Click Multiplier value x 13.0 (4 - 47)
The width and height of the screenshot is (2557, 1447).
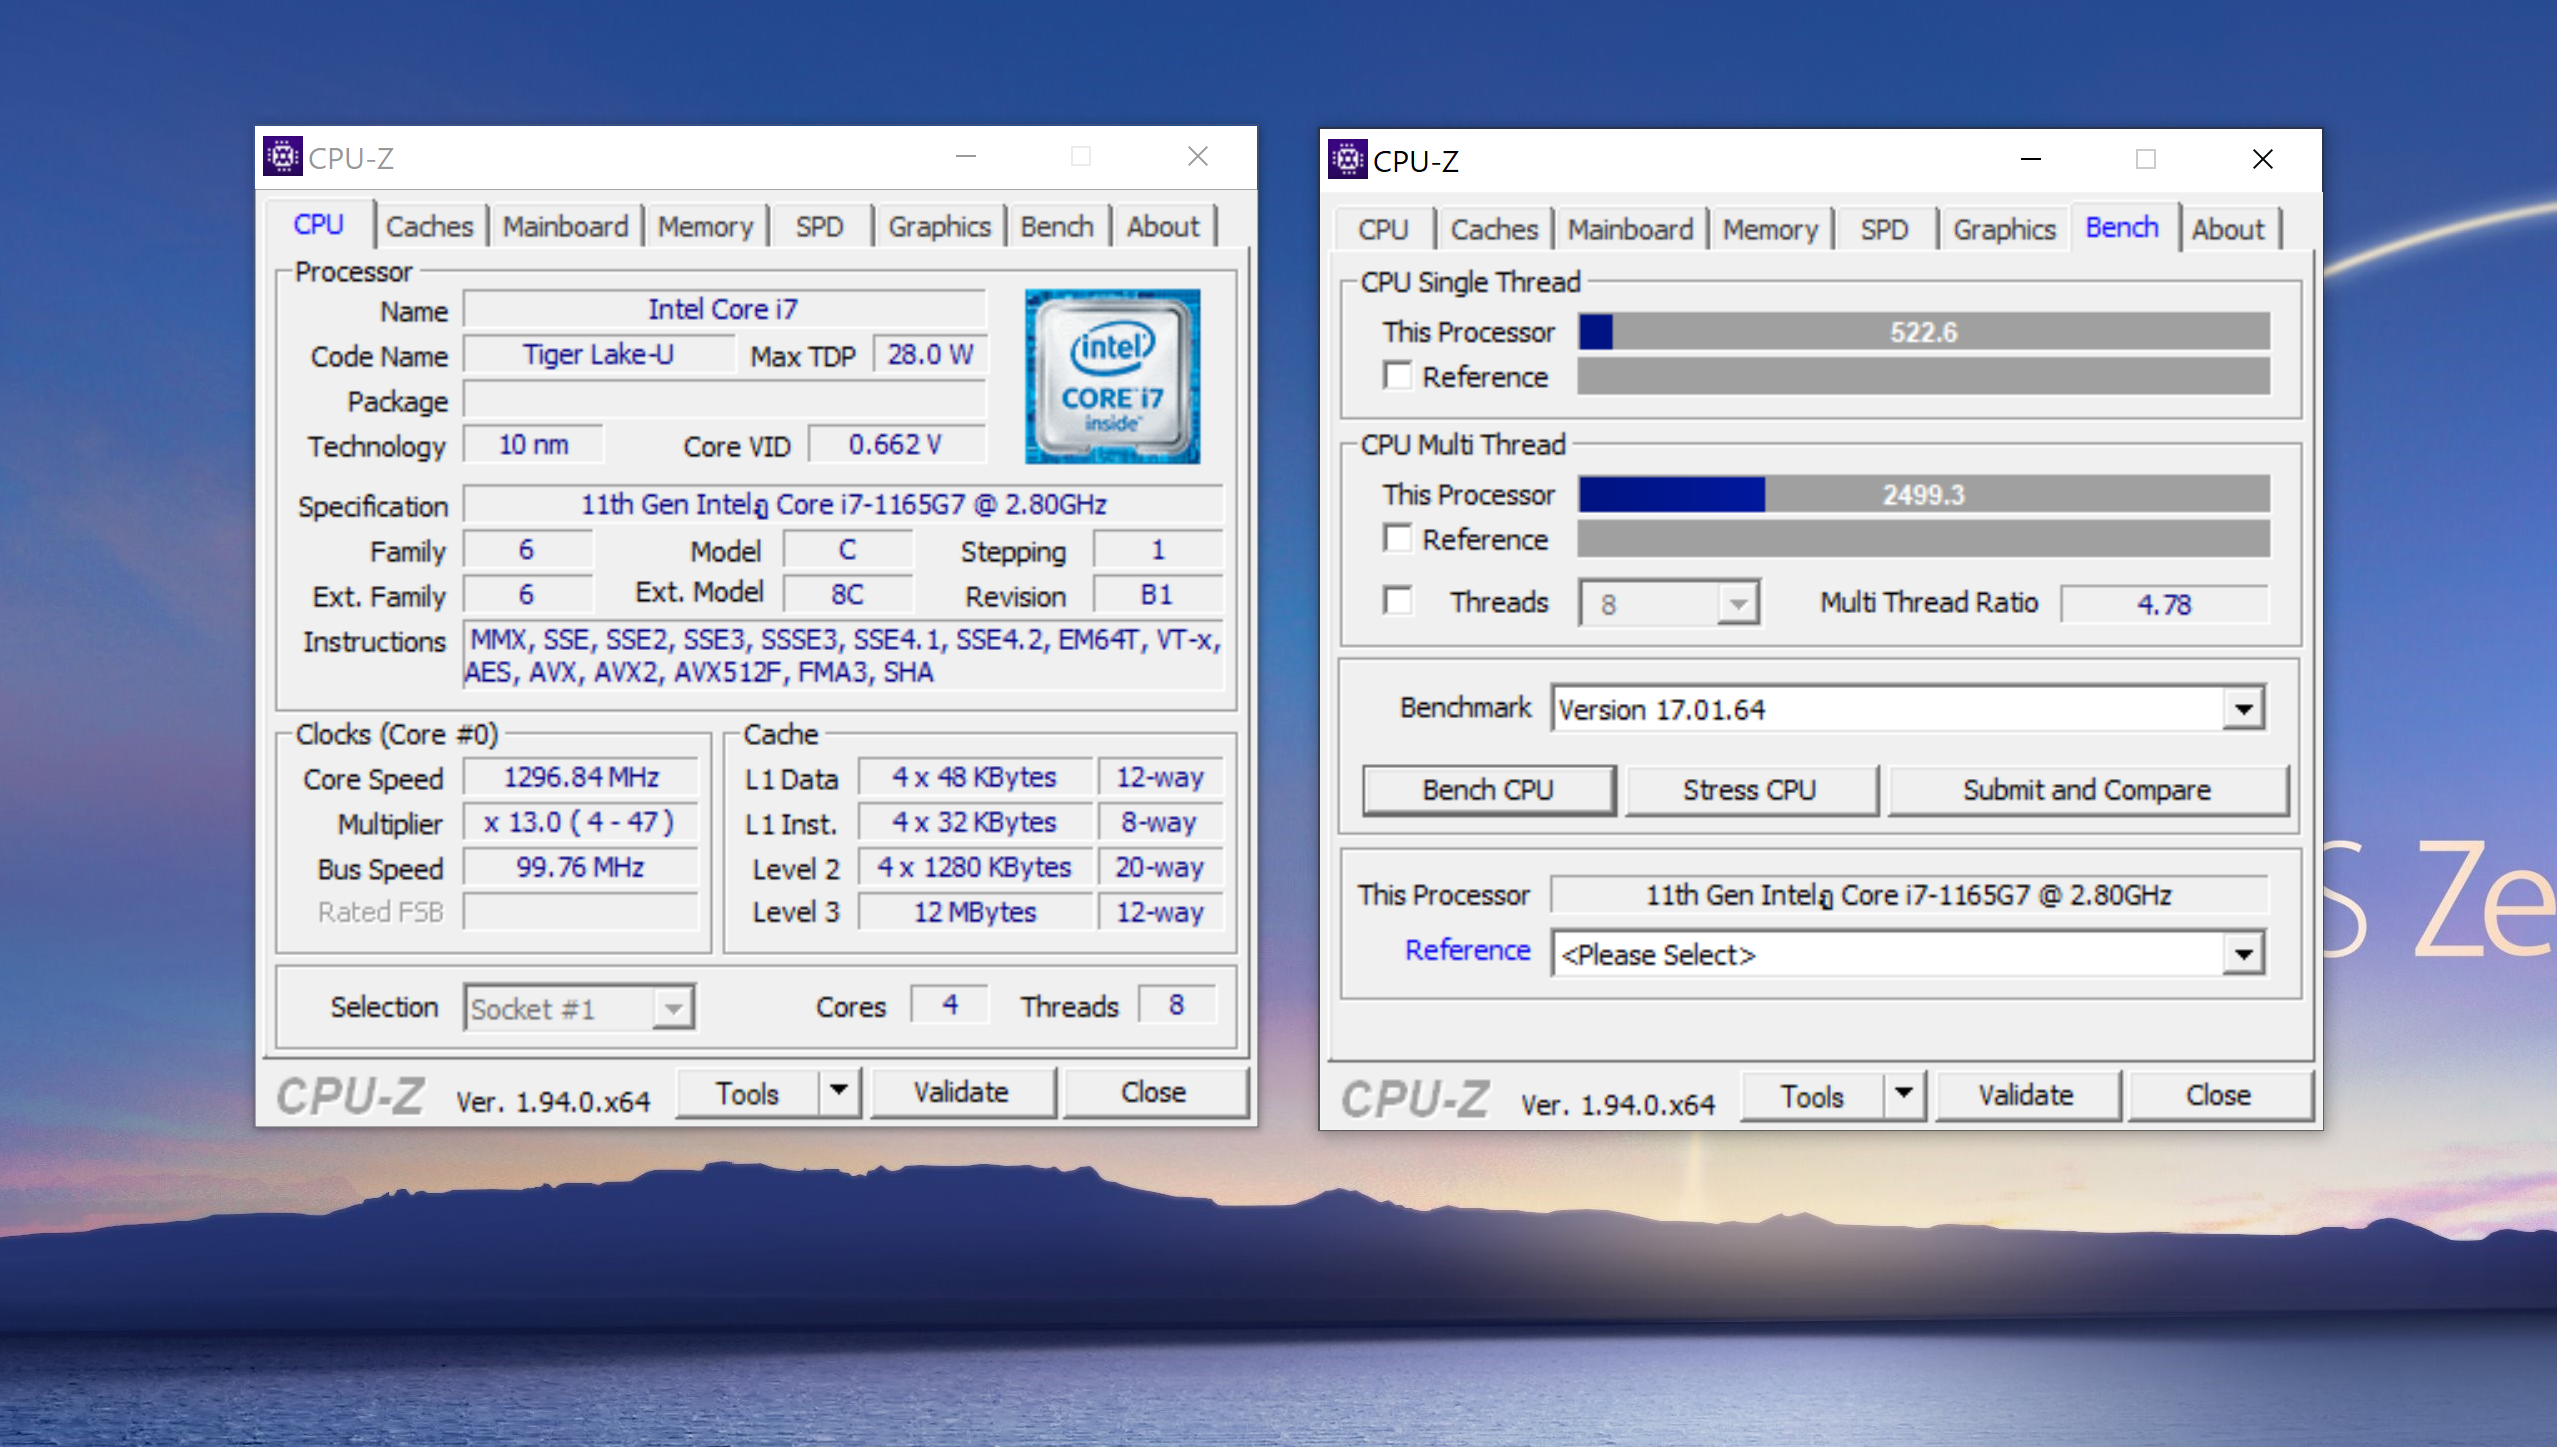point(581,822)
